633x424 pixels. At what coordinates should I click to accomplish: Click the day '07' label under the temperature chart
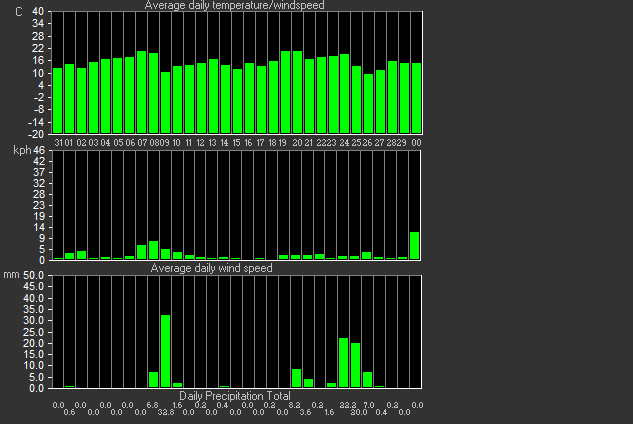tap(142, 143)
